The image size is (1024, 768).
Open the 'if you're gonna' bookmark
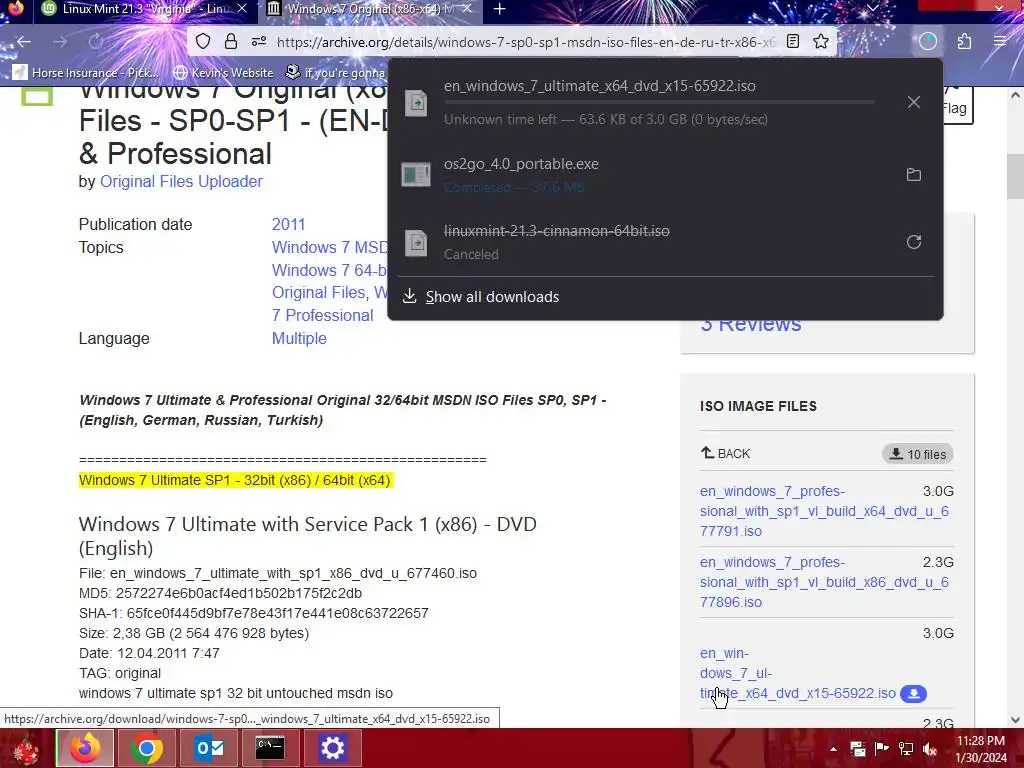click(x=336, y=72)
